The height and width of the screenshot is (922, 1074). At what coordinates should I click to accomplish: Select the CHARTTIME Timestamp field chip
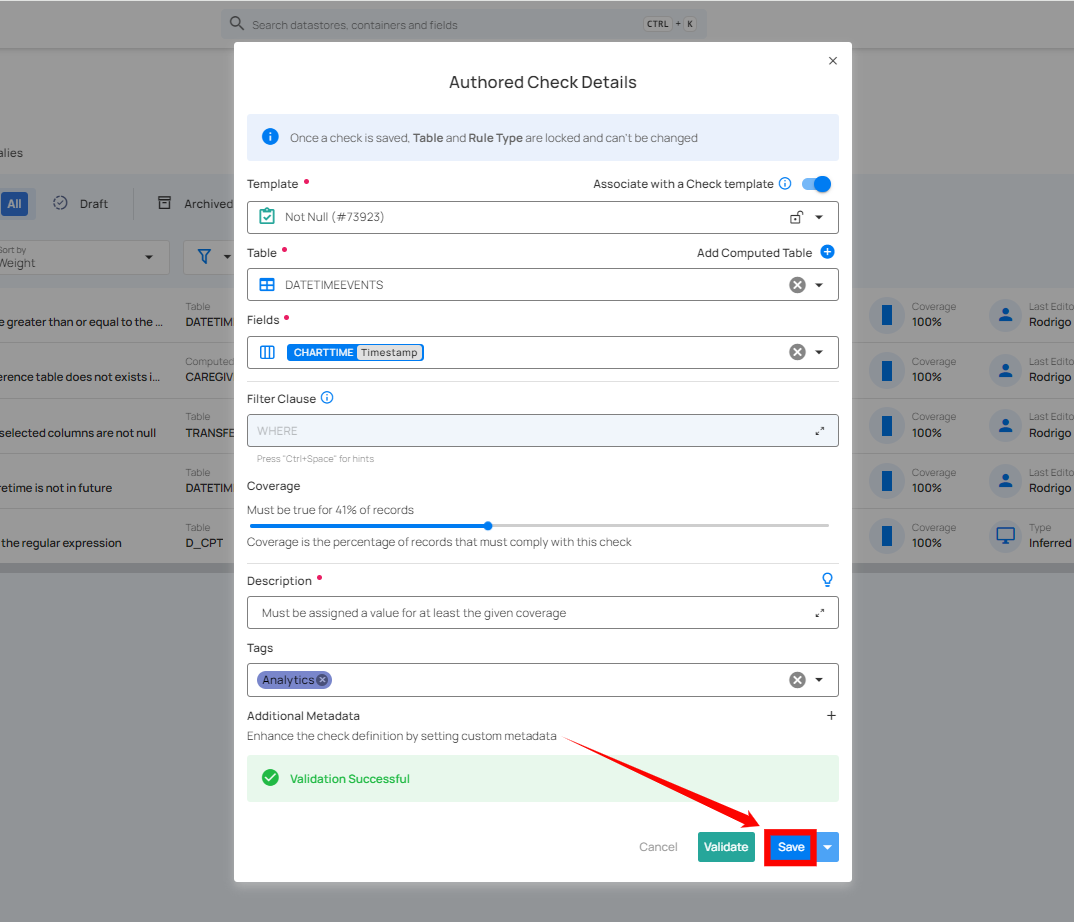pyautogui.click(x=355, y=352)
